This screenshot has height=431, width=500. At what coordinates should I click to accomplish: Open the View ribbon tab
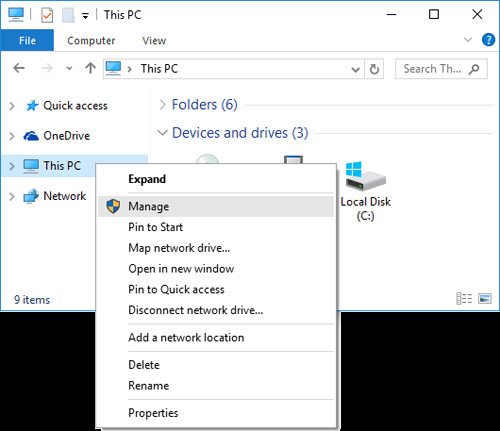click(x=154, y=40)
